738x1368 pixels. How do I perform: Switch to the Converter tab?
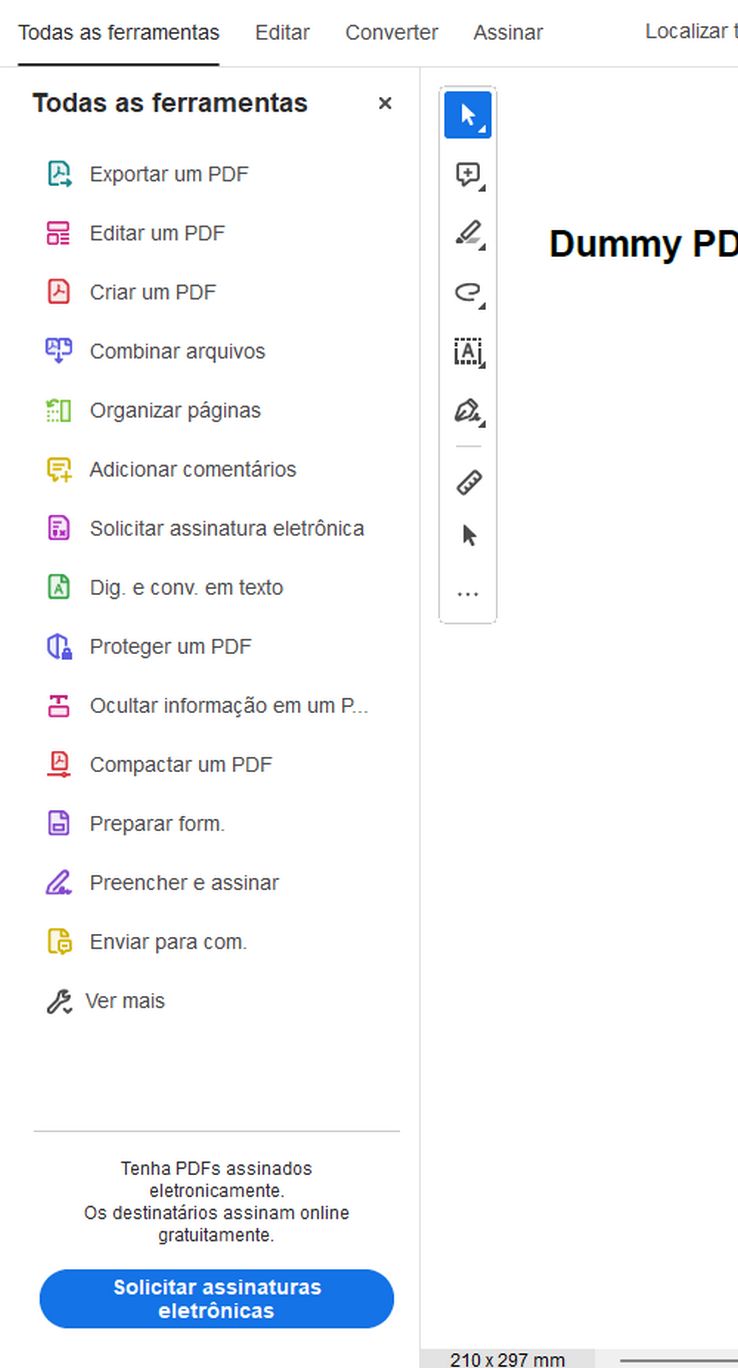coord(391,32)
